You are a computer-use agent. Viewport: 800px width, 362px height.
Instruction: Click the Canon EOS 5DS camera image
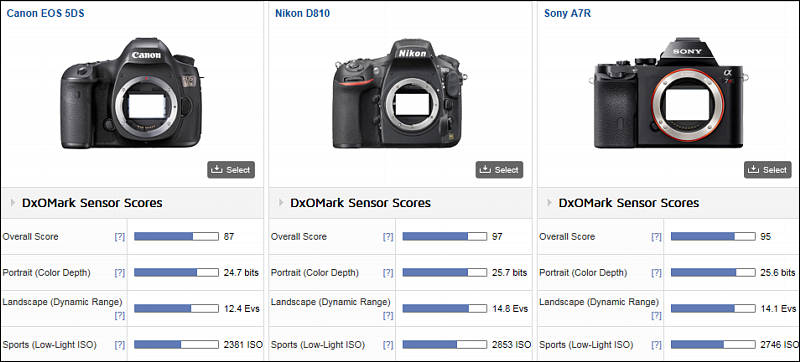[132, 93]
